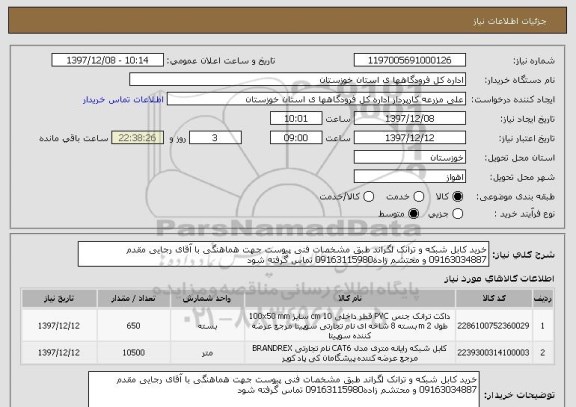Screen dimensions: 576x407
Task: Click need date 1397/12/12 in row 1
Action: coord(59,326)
